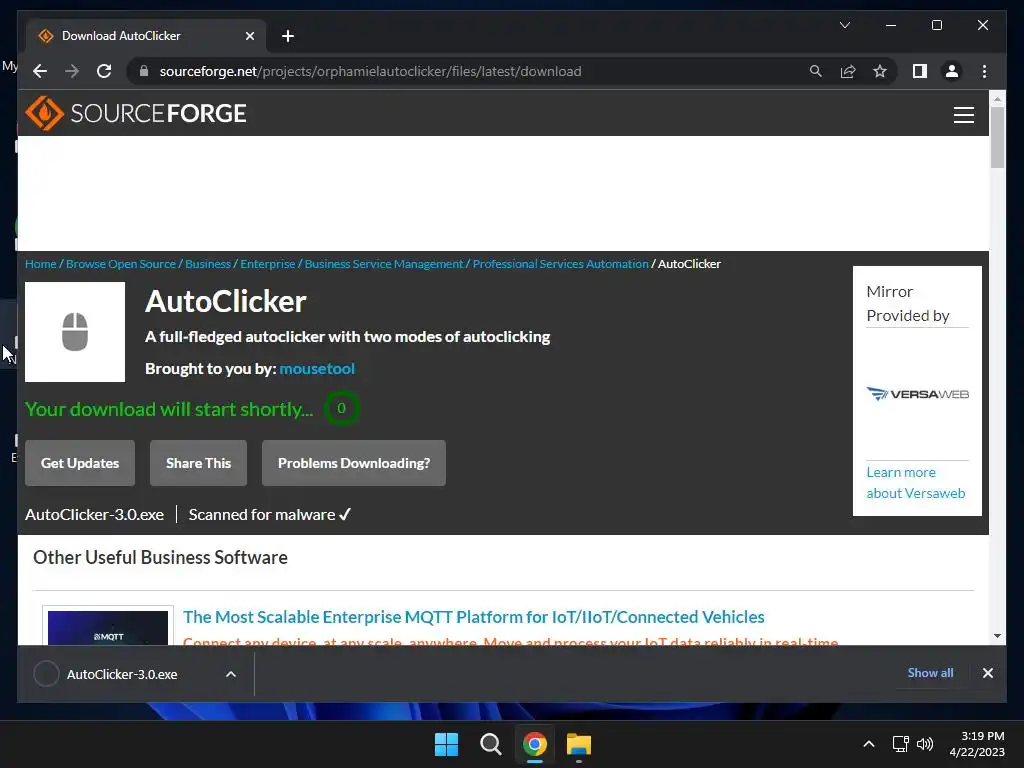Reload the SourceForge page
Screen dimensions: 1024x768
click(104, 71)
